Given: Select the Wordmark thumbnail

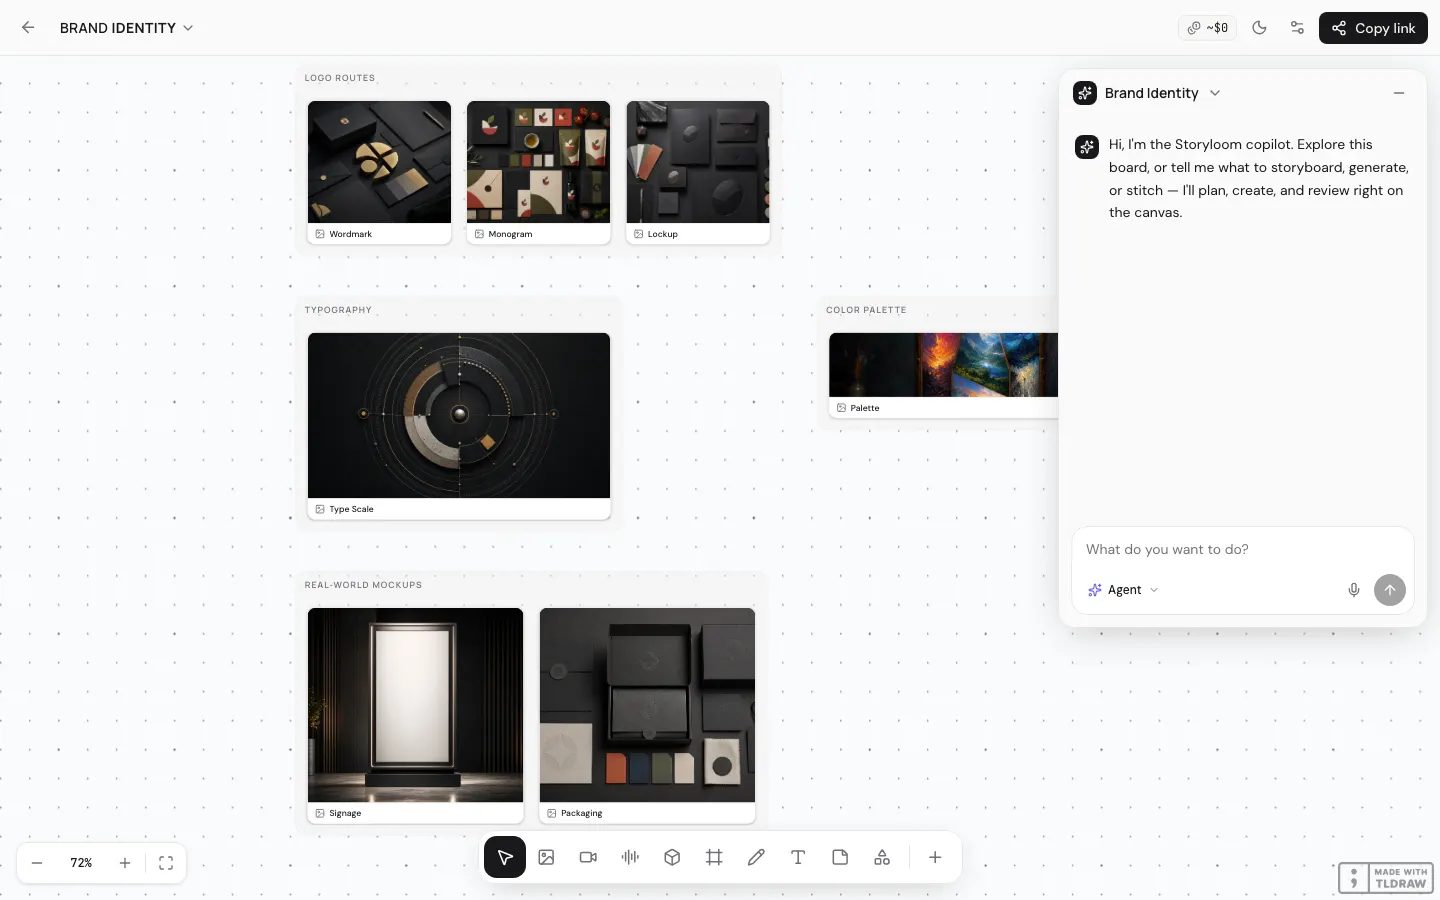Looking at the screenshot, I should coord(379,162).
